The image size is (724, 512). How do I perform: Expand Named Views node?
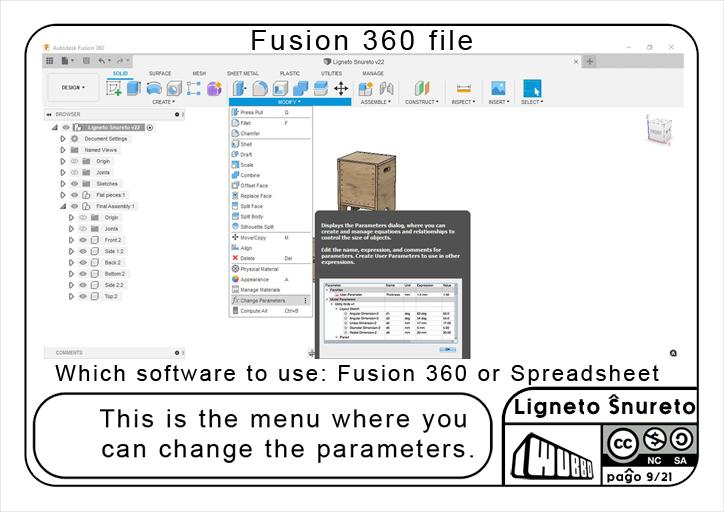[63, 150]
